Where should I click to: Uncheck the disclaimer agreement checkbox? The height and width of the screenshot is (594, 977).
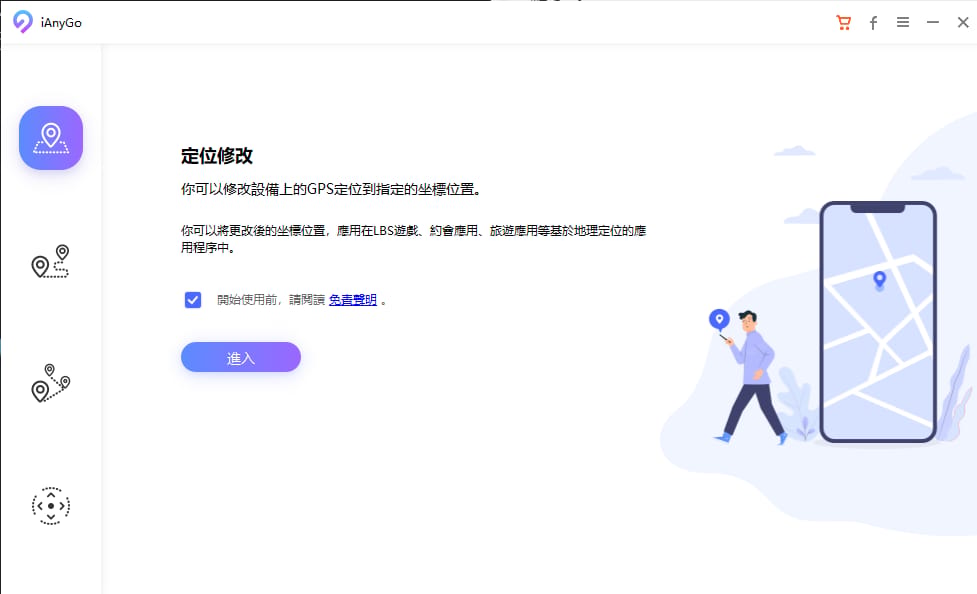coord(193,300)
